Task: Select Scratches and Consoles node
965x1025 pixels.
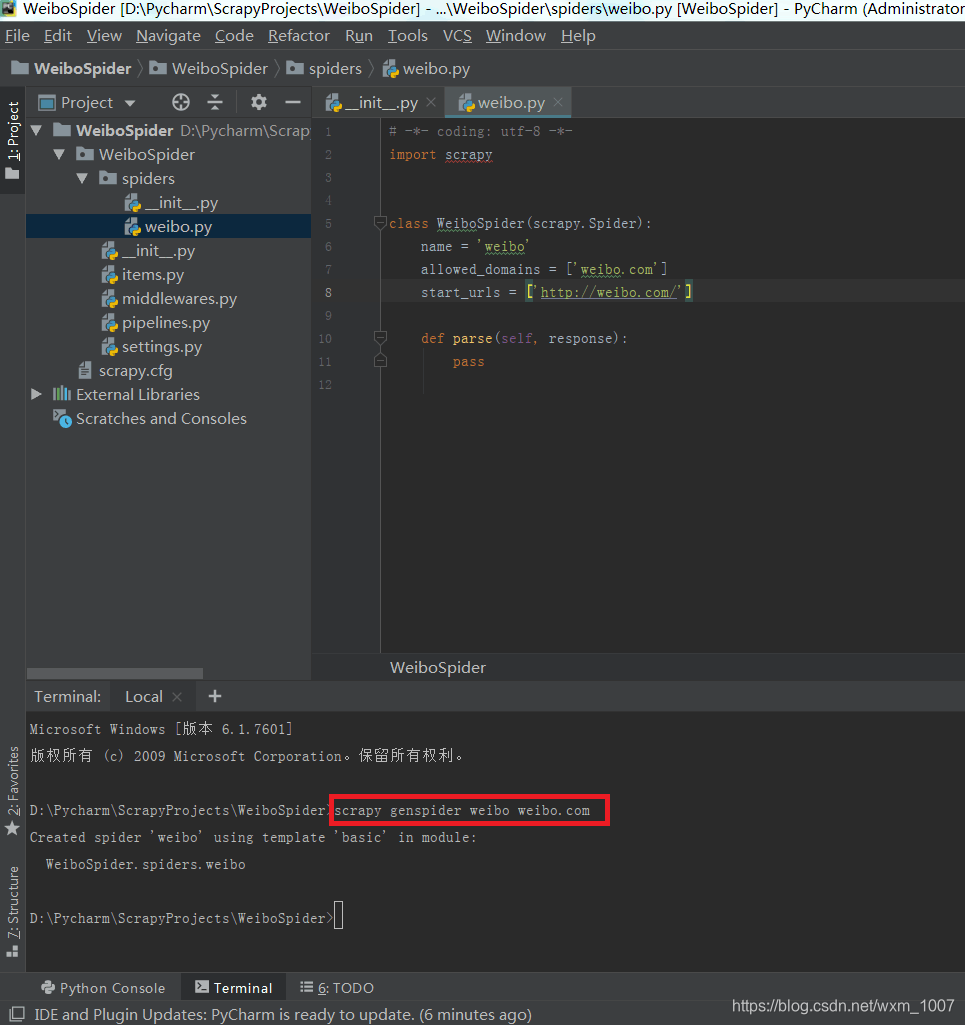Action: pyautogui.click(x=150, y=418)
